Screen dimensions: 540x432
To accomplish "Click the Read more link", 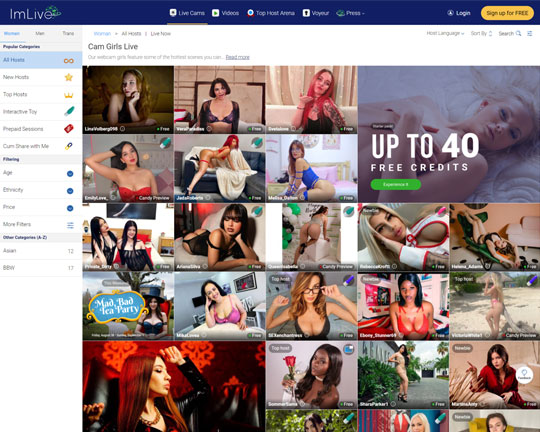I will pos(237,57).
